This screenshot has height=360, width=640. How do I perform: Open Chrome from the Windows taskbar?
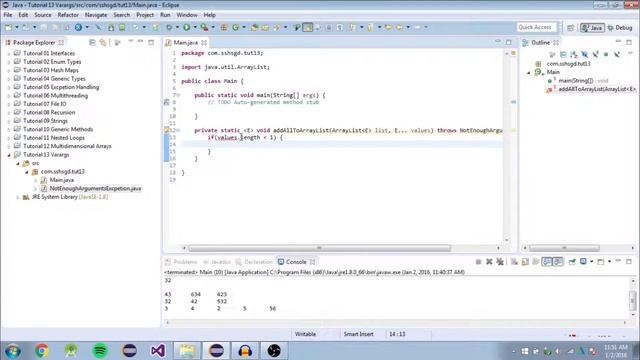click(x=42, y=351)
